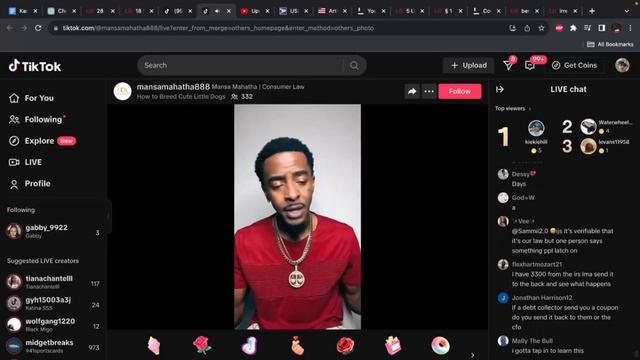Screen dimensions: 640x360
Task: Select top viewer number one avatar
Action: (536, 128)
